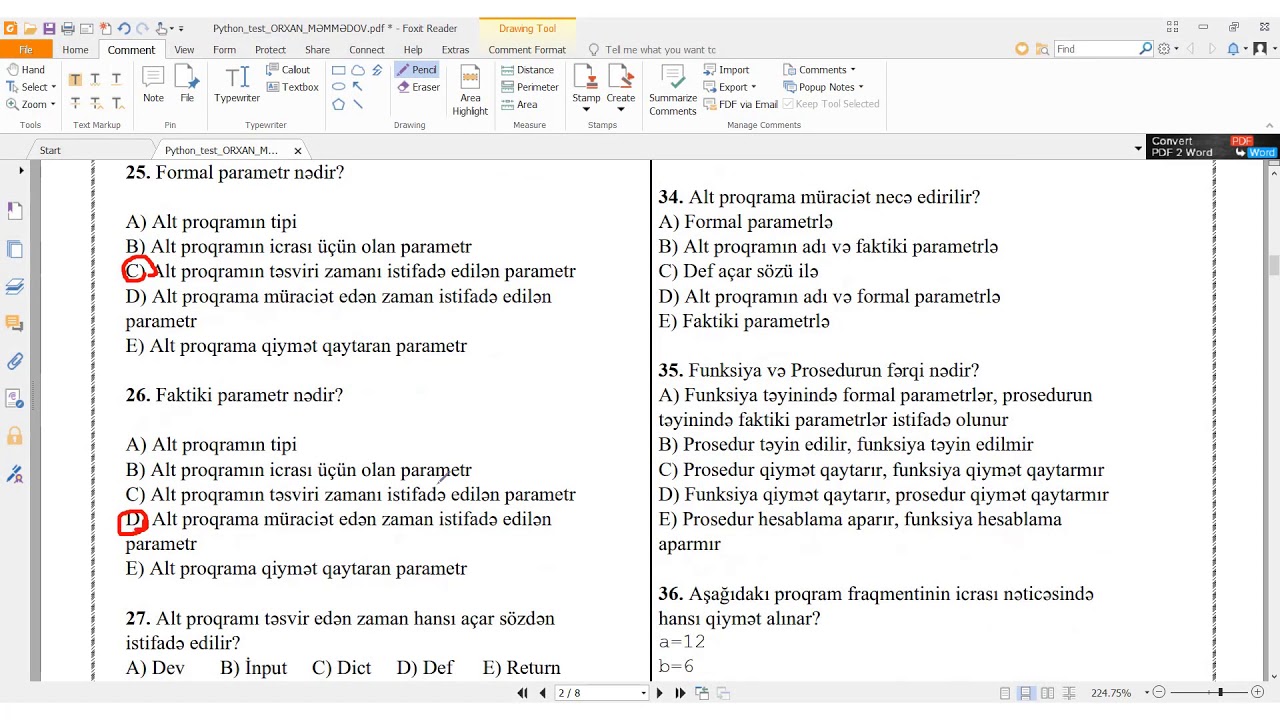Expand the Stamp dropdown
Screen dimensions: 1280x720
586,110
